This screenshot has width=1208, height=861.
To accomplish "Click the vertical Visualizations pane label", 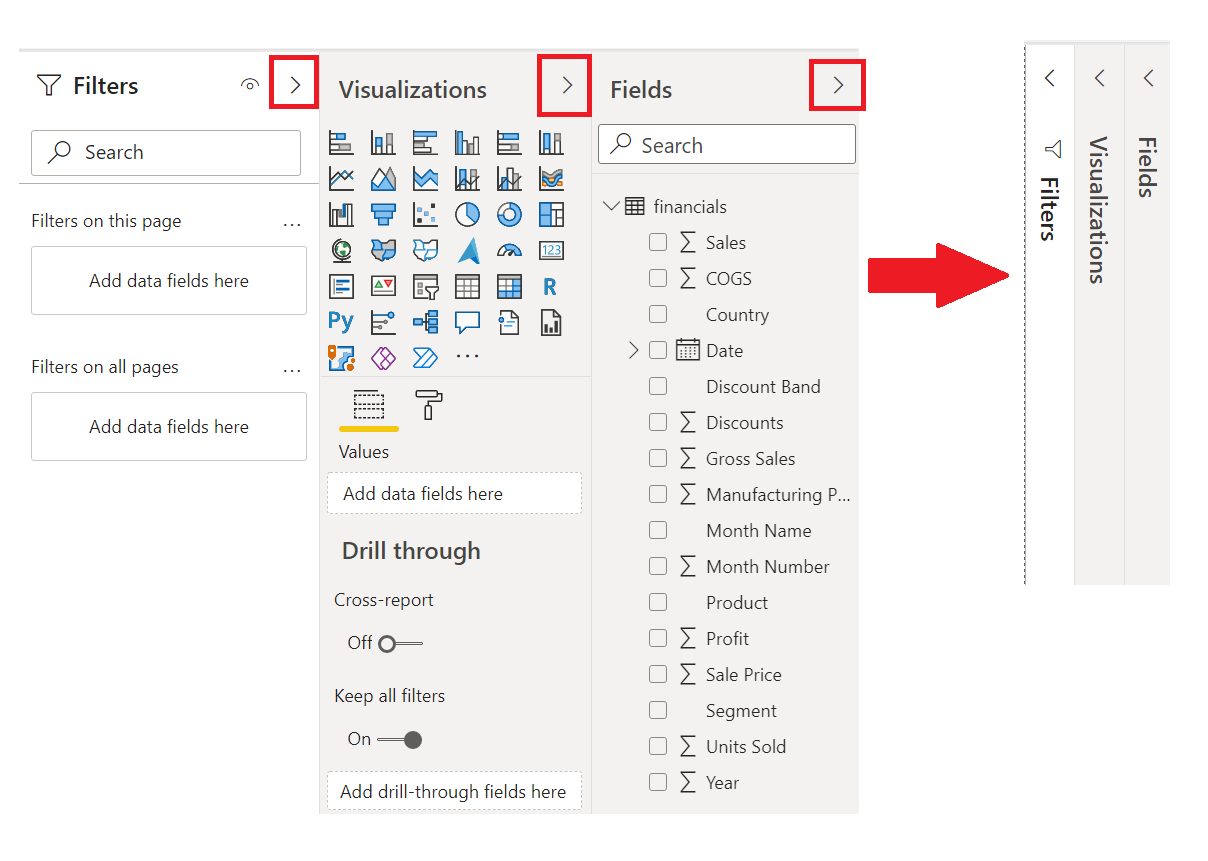I will pyautogui.click(x=1098, y=210).
